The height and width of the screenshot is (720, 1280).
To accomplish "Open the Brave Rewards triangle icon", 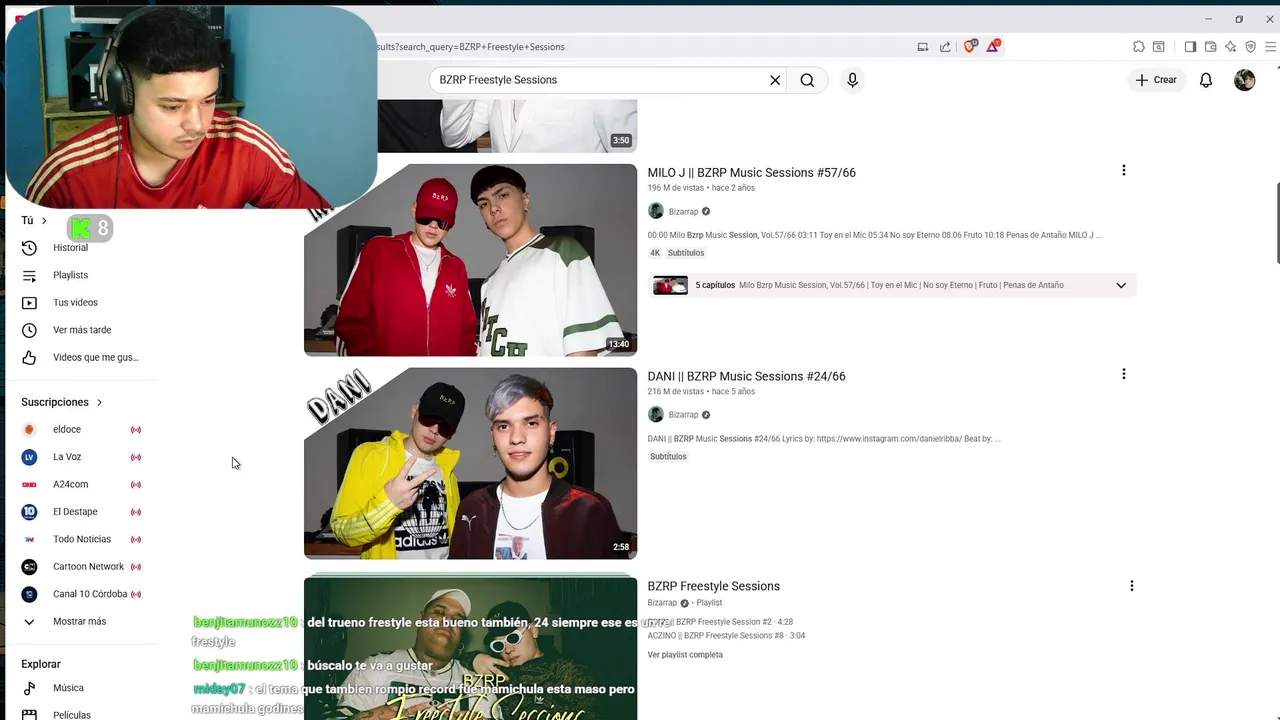I will (x=993, y=46).
